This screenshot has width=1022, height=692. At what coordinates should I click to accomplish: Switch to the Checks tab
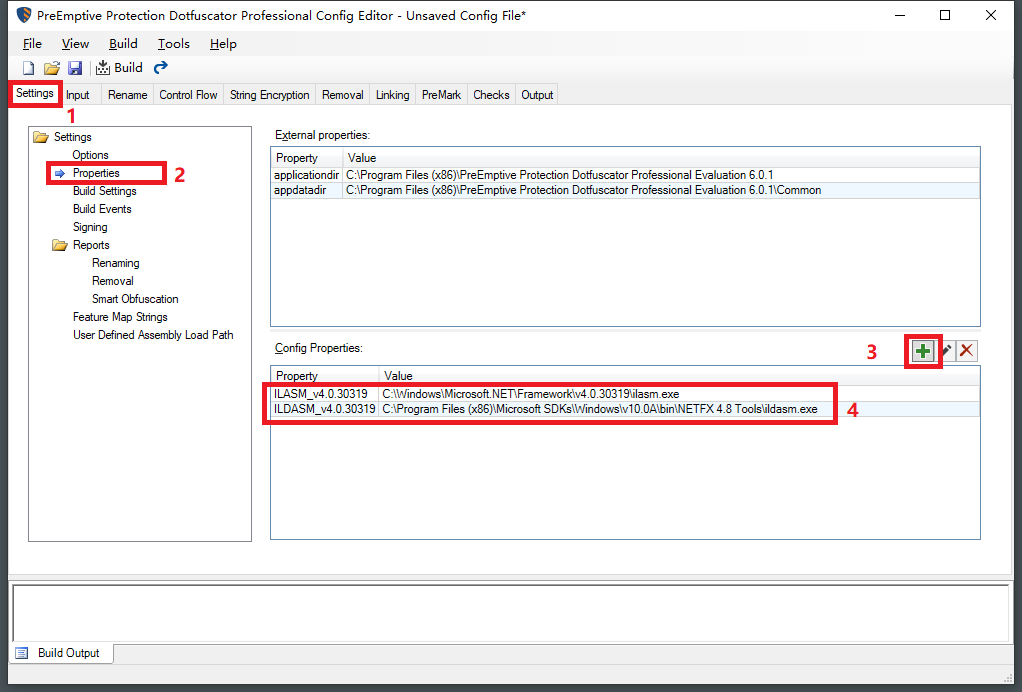tap(491, 95)
